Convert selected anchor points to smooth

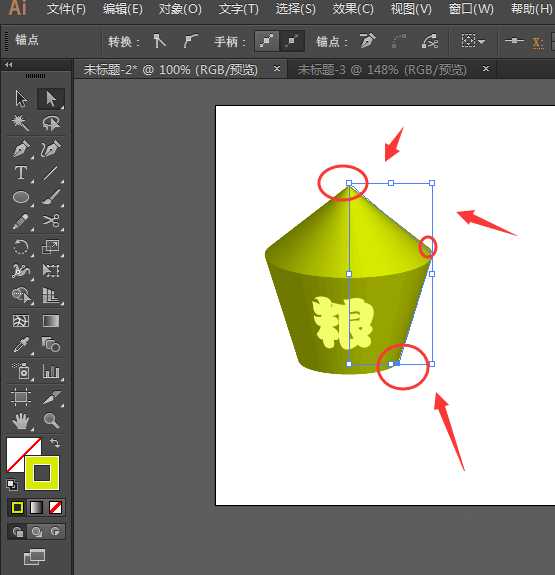[x=190, y=41]
